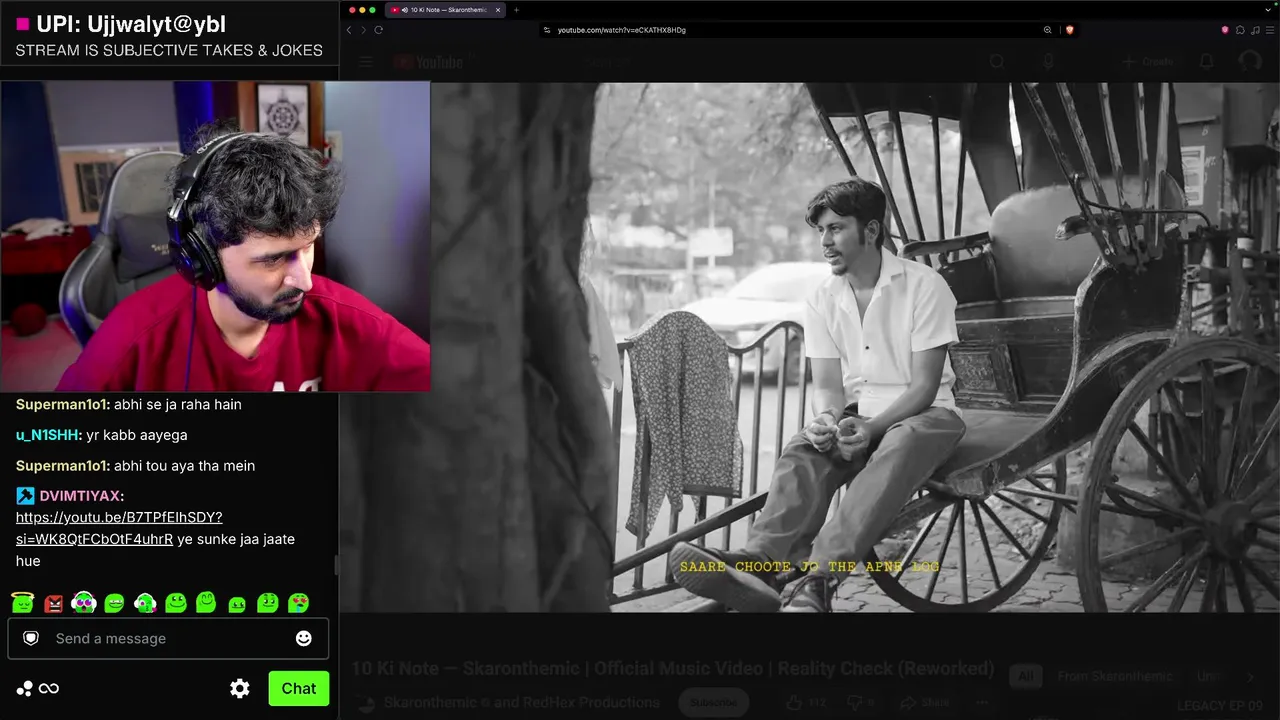Screen dimensions: 1280x720
Task: Open YouTube notifications bell
Action: 1207,62
